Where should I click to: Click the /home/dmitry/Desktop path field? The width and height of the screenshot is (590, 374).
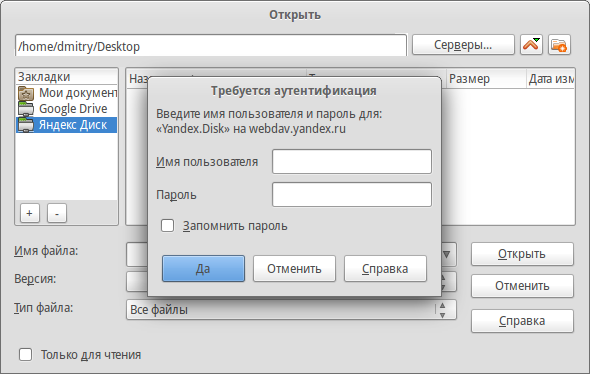pyautogui.click(x=211, y=46)
